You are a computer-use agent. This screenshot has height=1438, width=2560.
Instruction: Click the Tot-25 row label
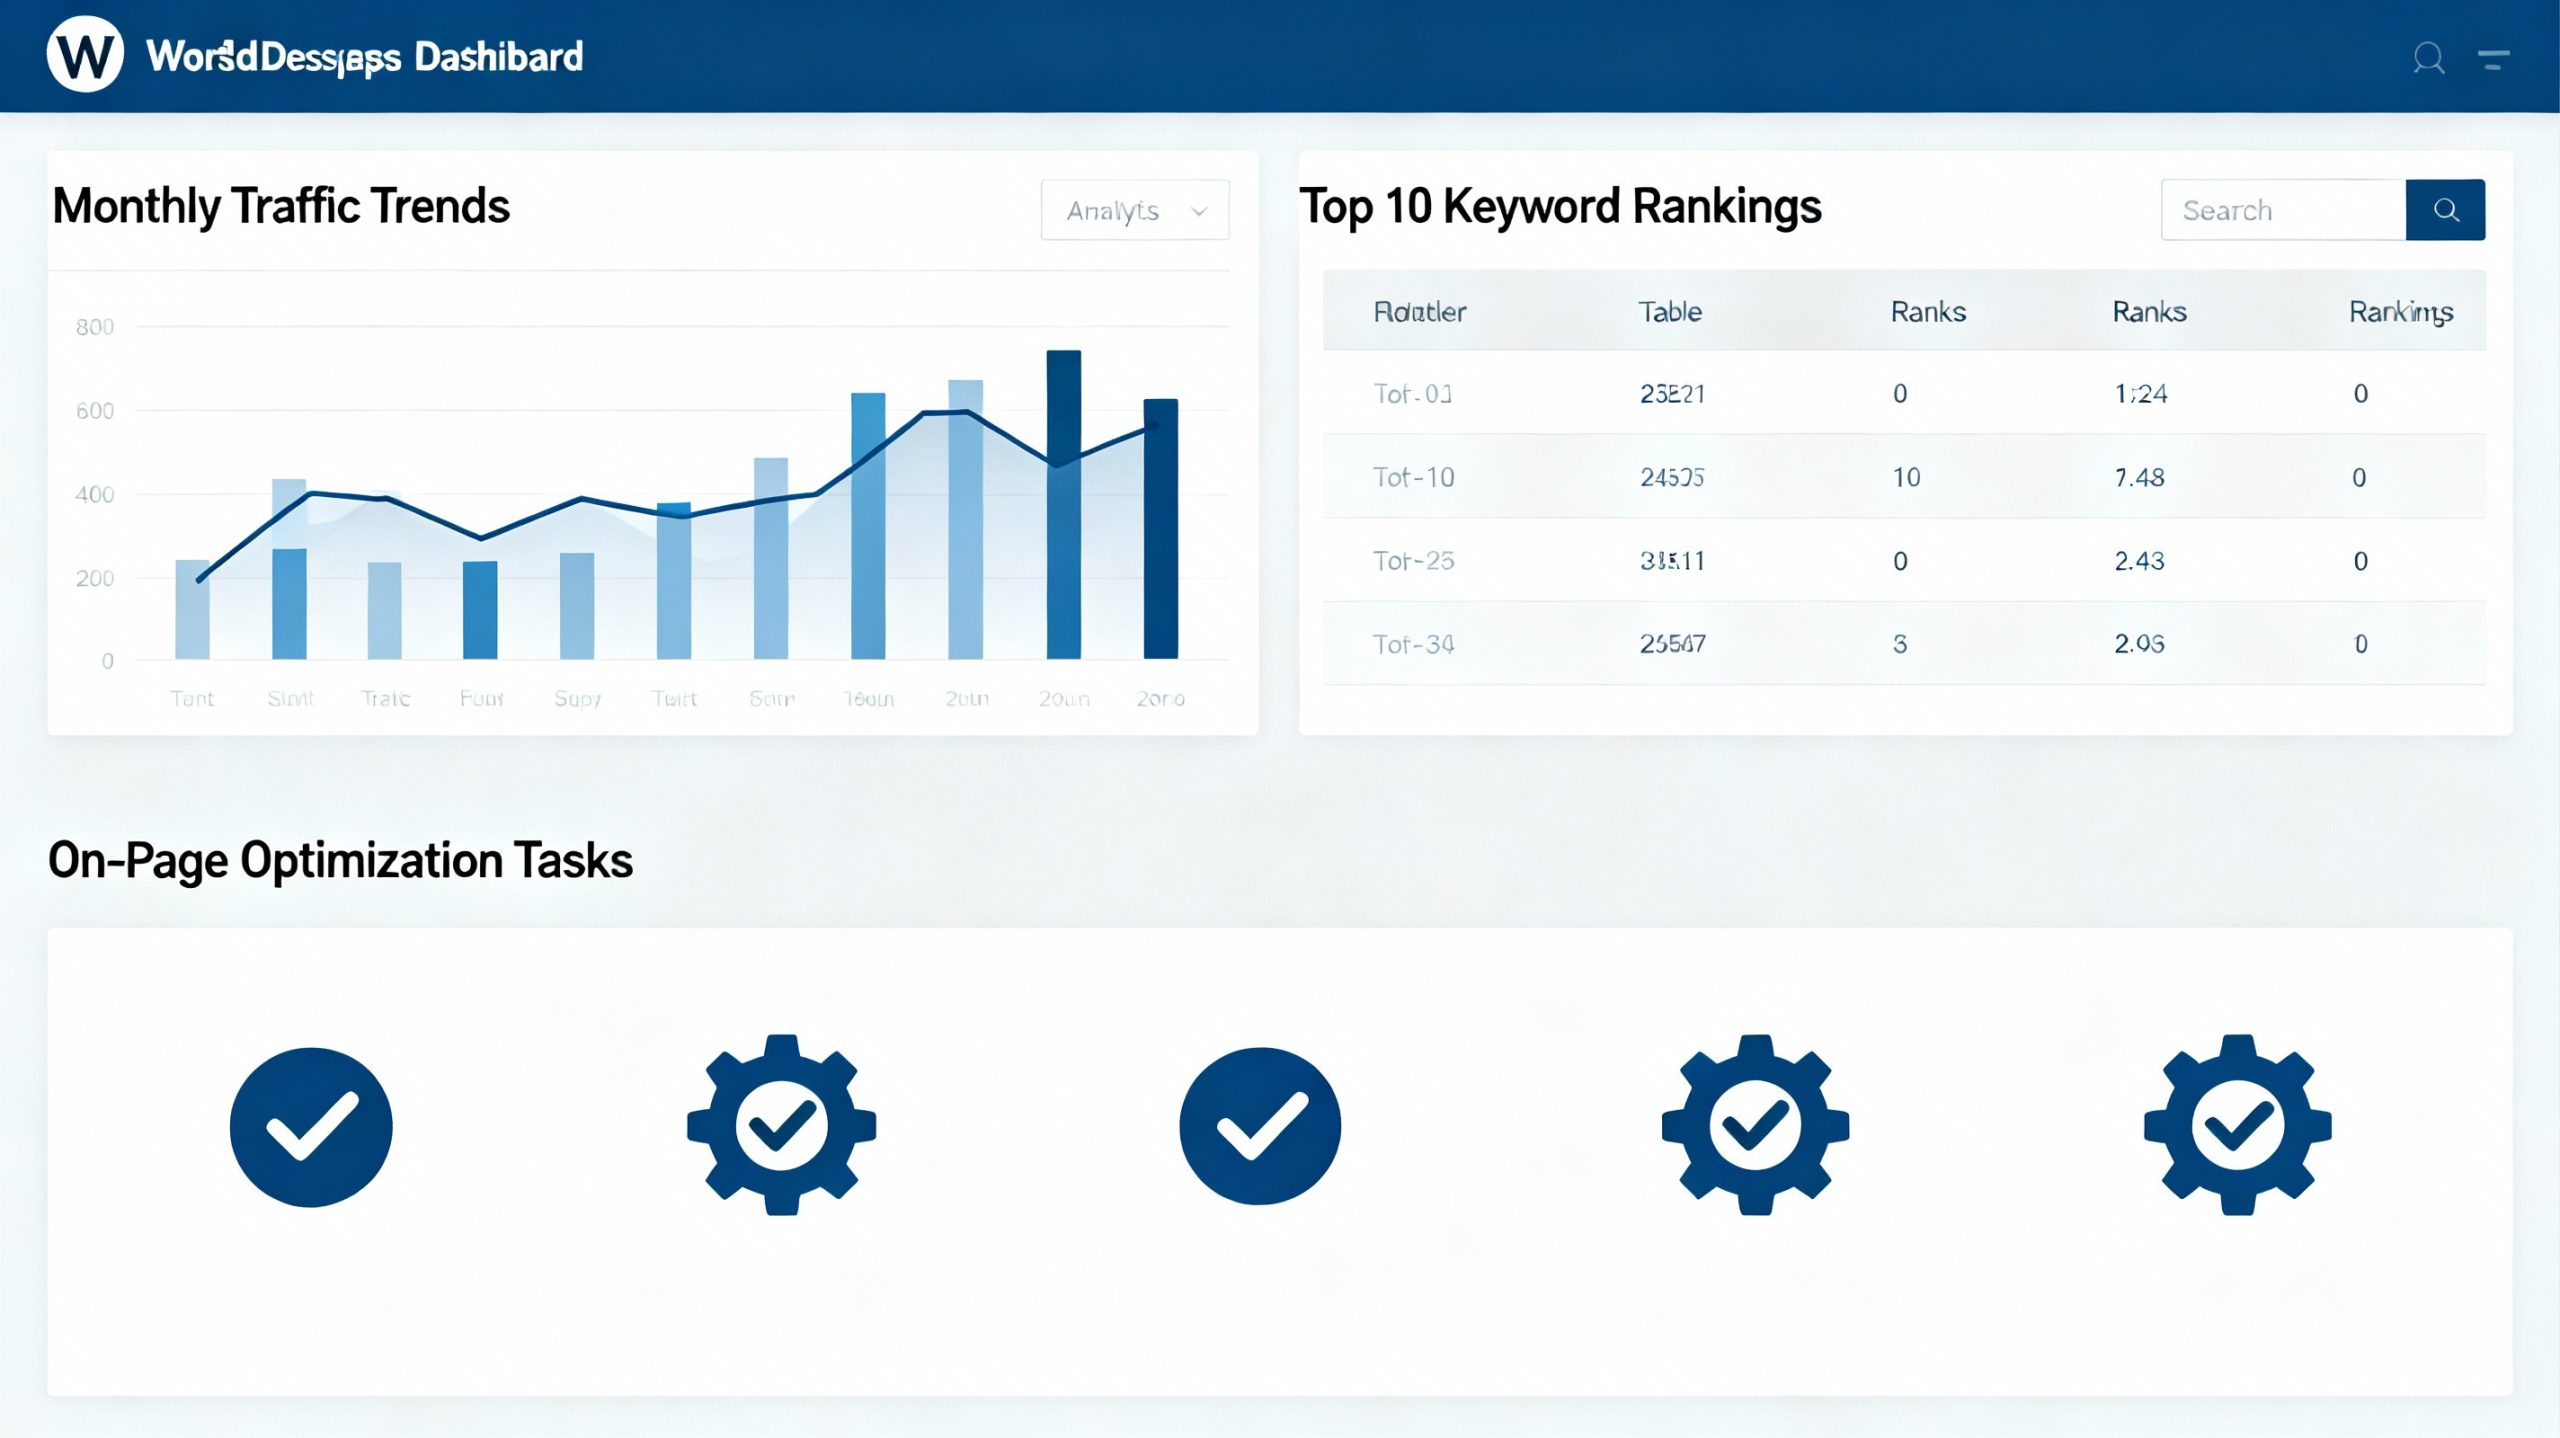(x=1412, y=561)
